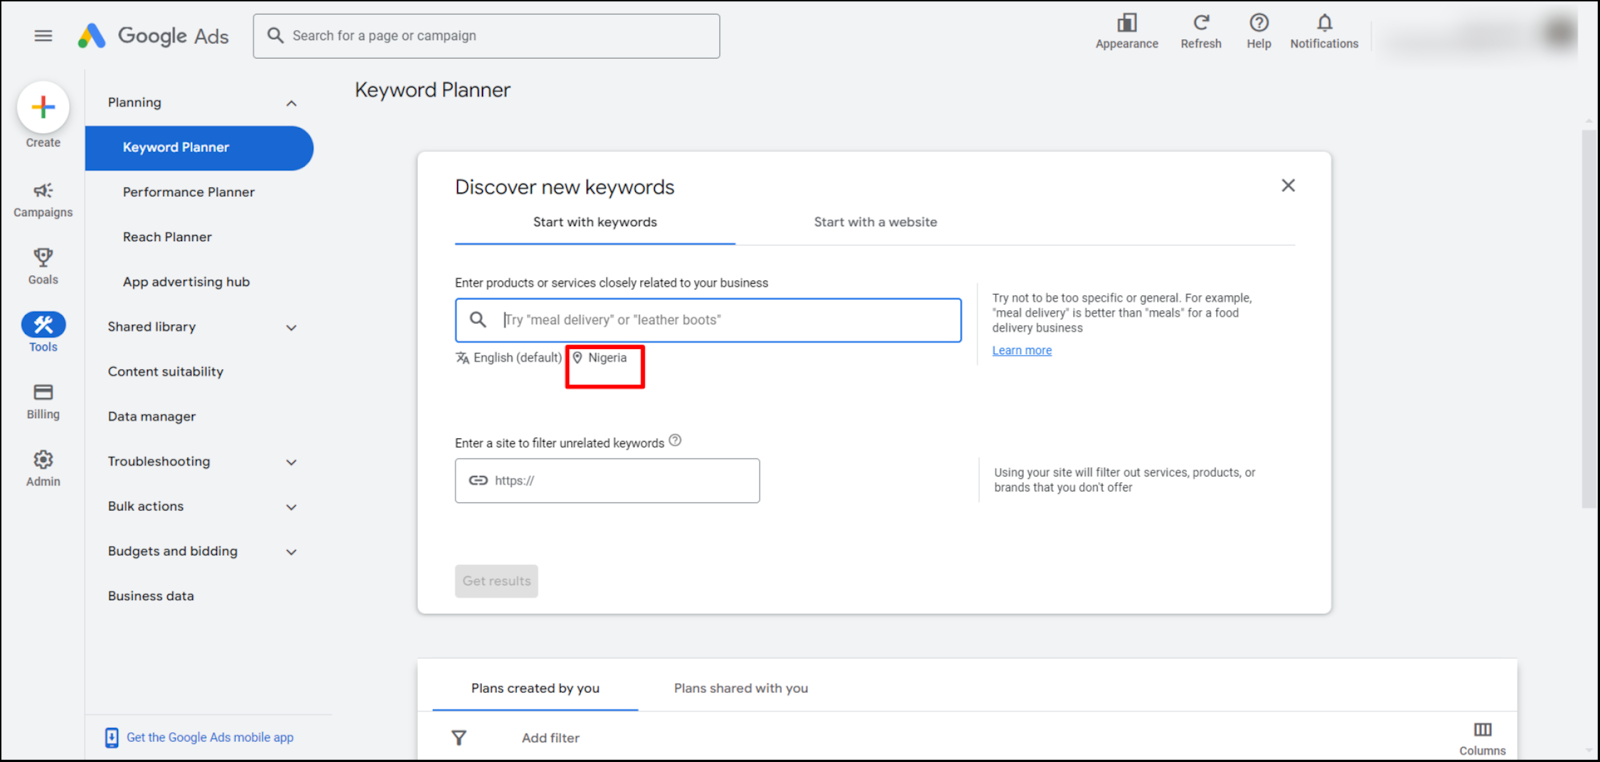
Task: Open Campaigns from the sidebar
Action: (43, 200)
